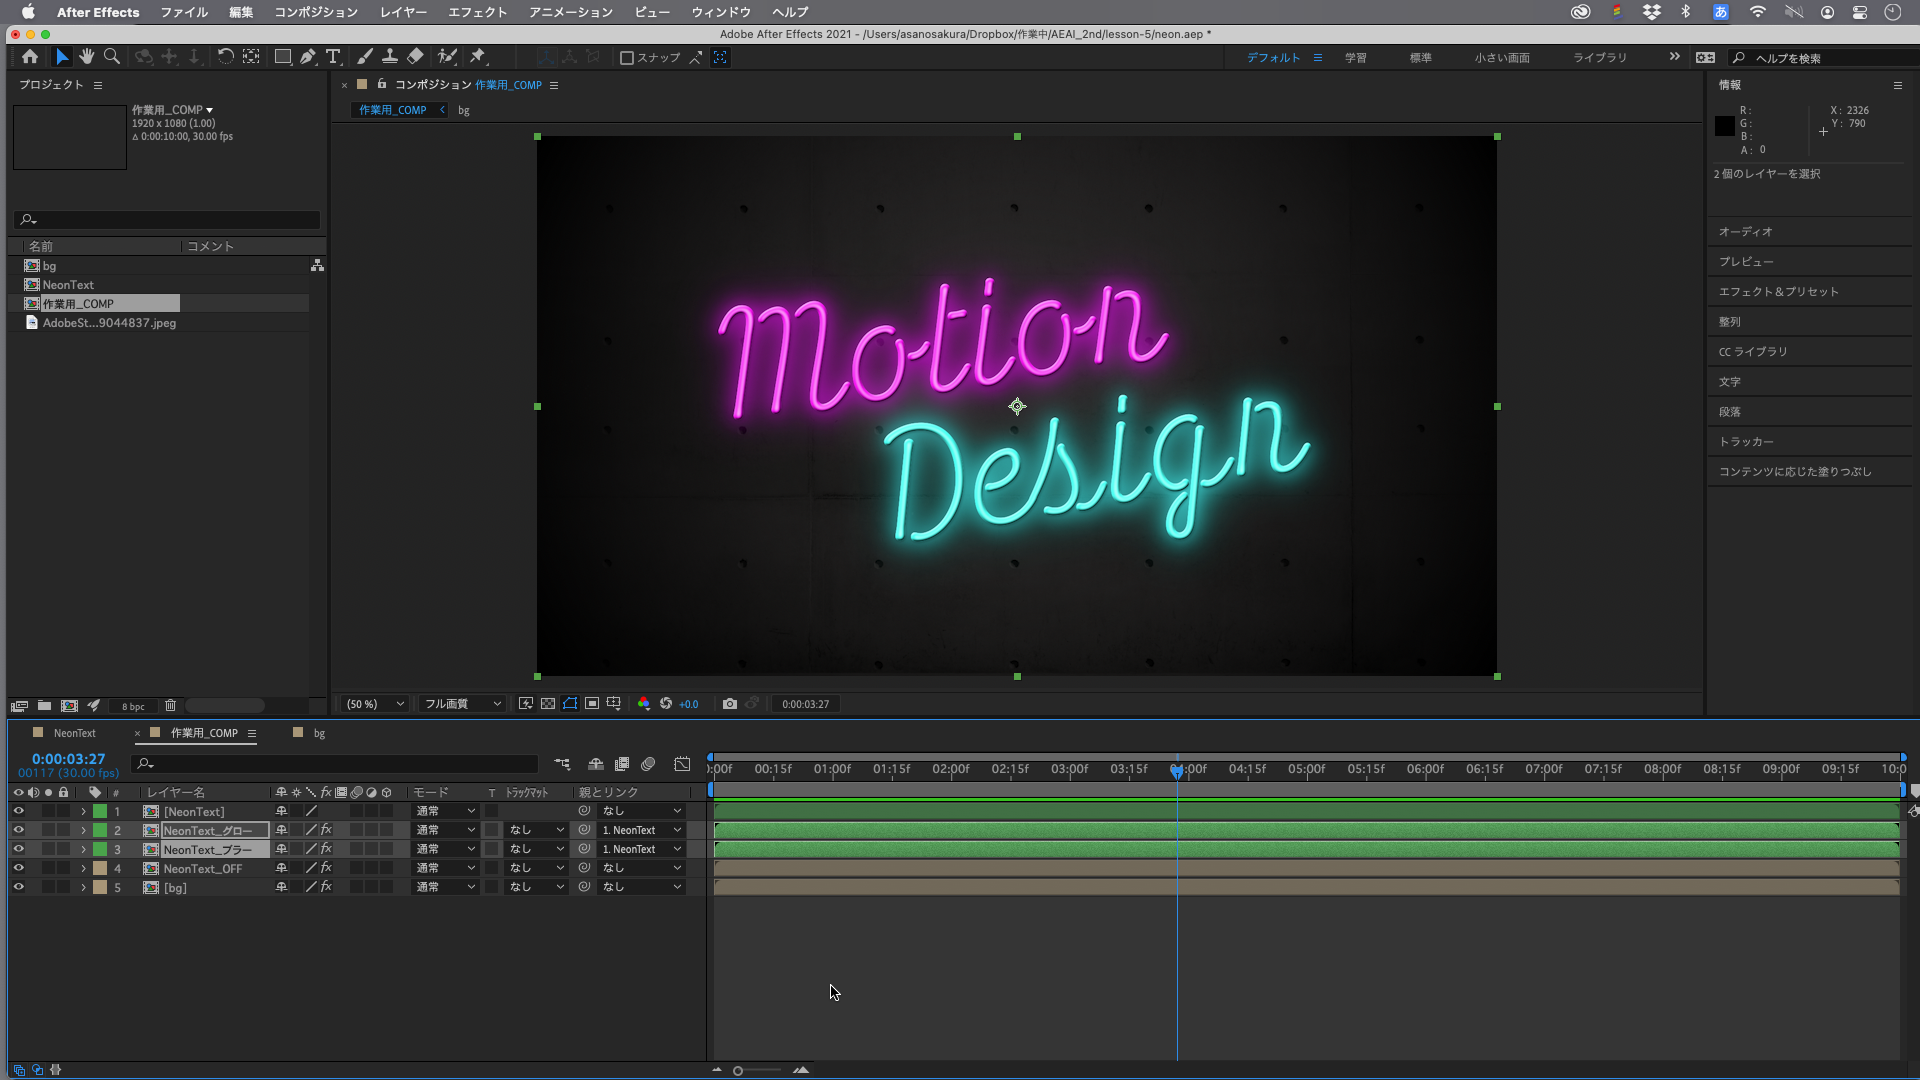The image size is (1920, 1080).
Task: Open the フル画質 resolution dropdown
Action: pyautogui.click(x=462, y=704)
